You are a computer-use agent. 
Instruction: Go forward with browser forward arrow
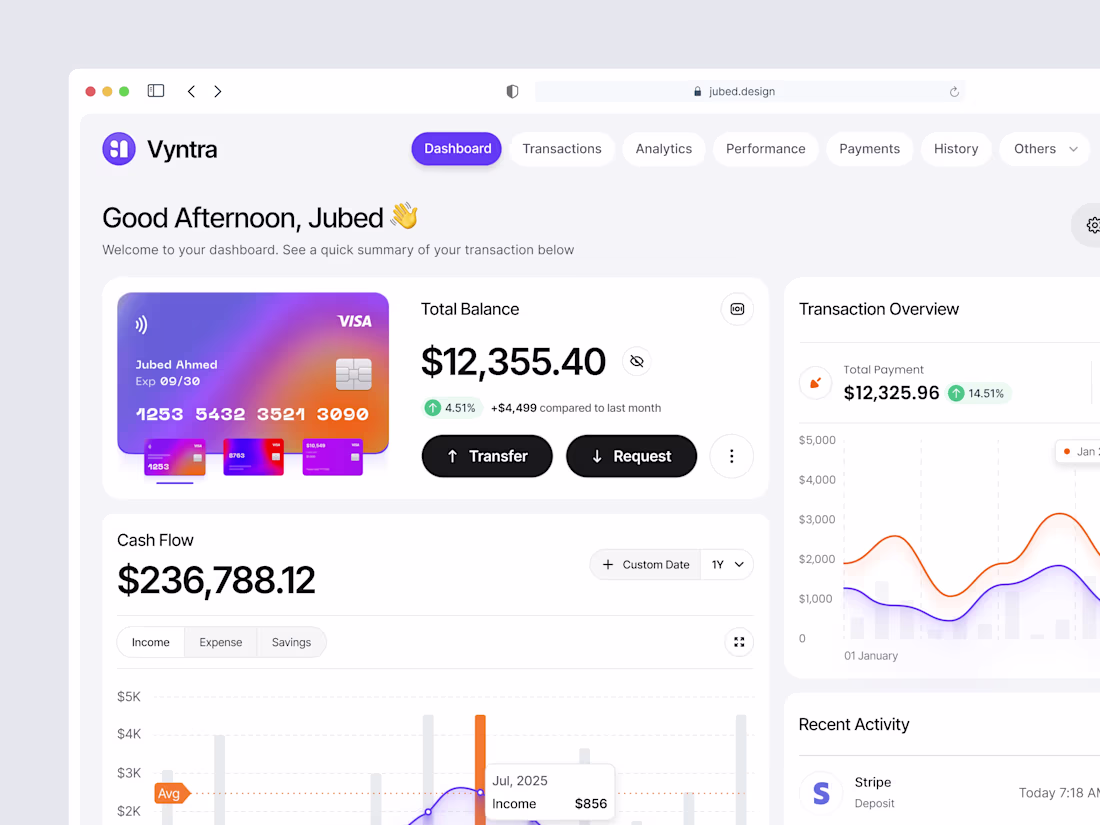pos(217,91)
